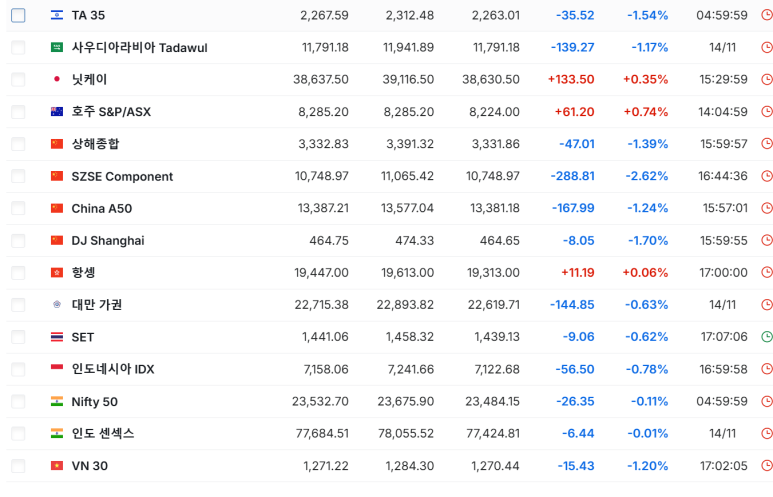Open the DJ Shanghai link
The image size is (773, 497).
tap(108, 241)
